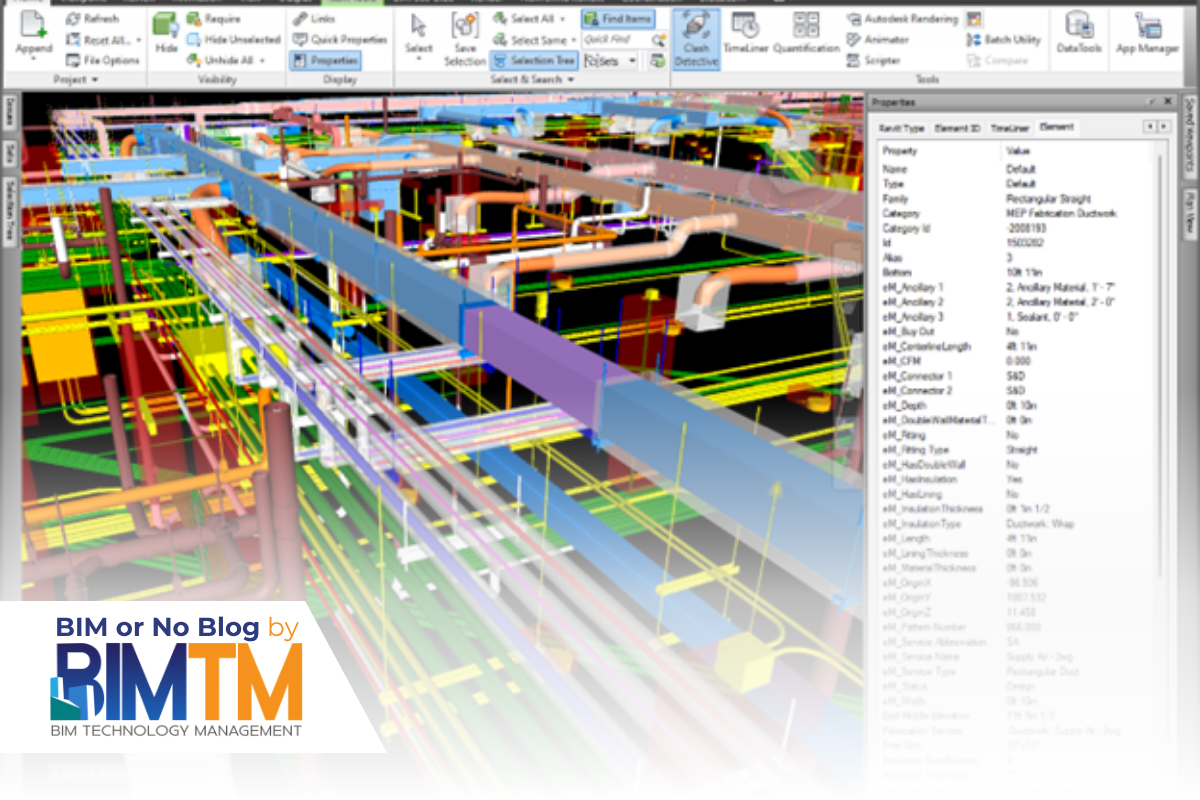Switch to the TimeLiner properties tab
Viewport: 1200px width, 800px height.
click(1009, 128)
